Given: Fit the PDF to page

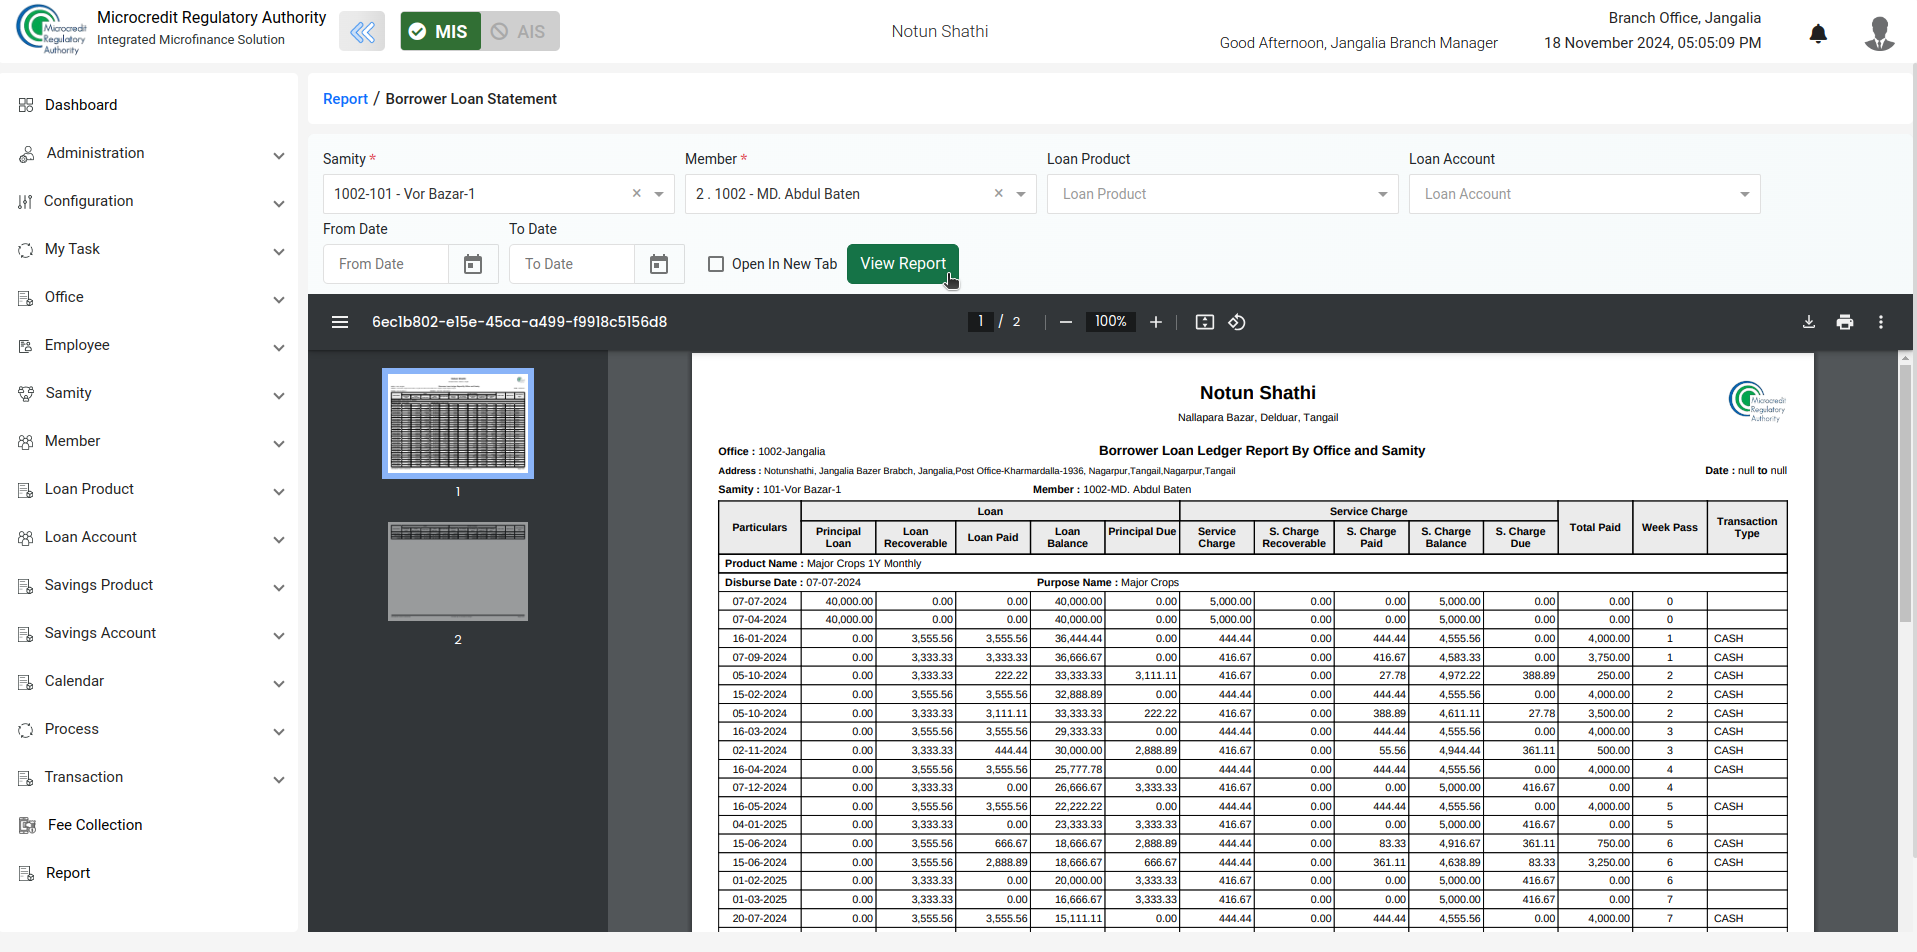Looking at the screenshot, I should click(x=1205, y=322).
